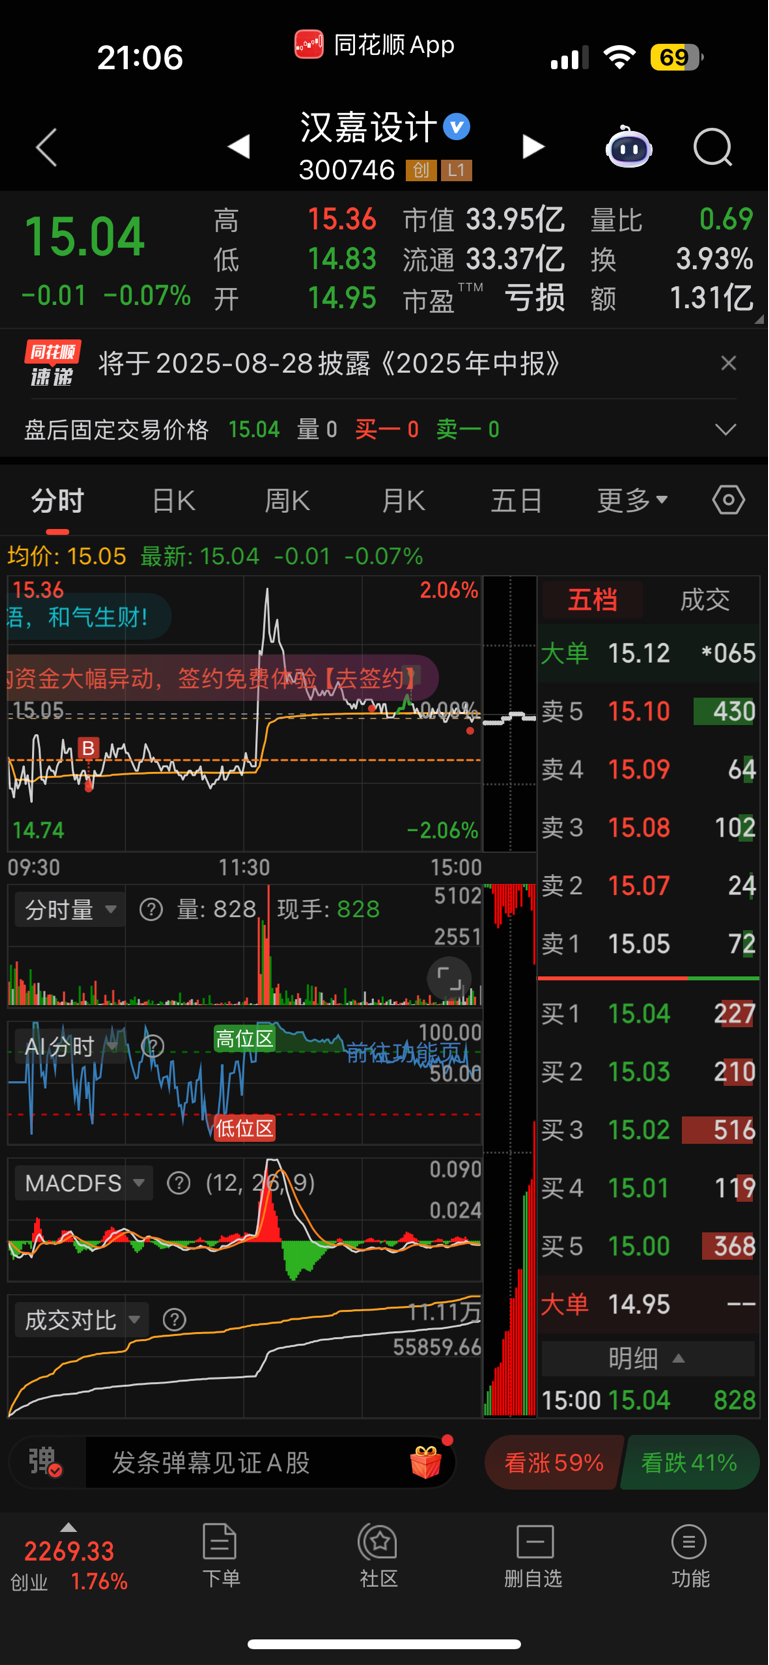Viewport: 769px width, 1665px height.
Task: Select 卖5 price 15.10 row
Action: click(x=648, y=711)
